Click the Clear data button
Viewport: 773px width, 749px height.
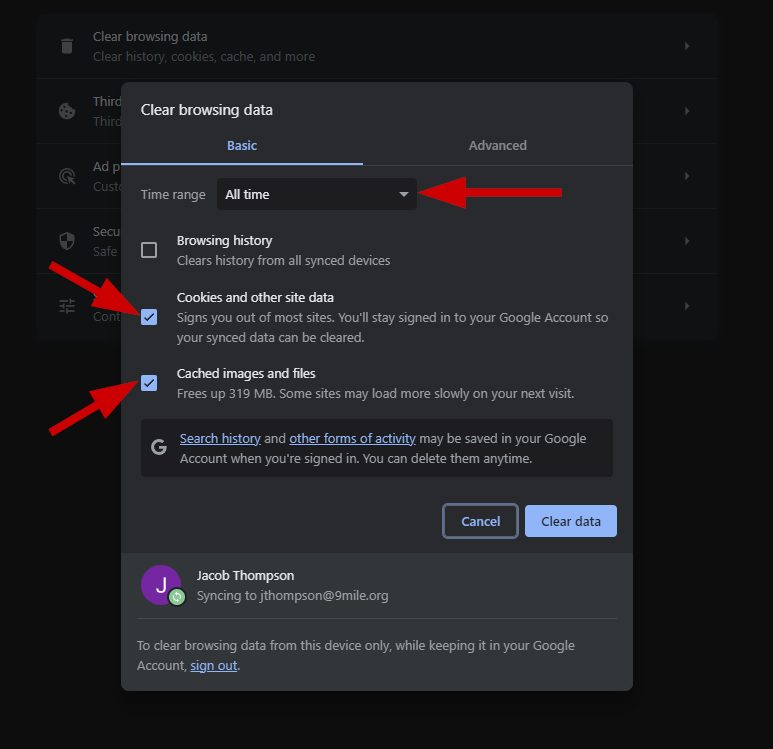[571, 521]
